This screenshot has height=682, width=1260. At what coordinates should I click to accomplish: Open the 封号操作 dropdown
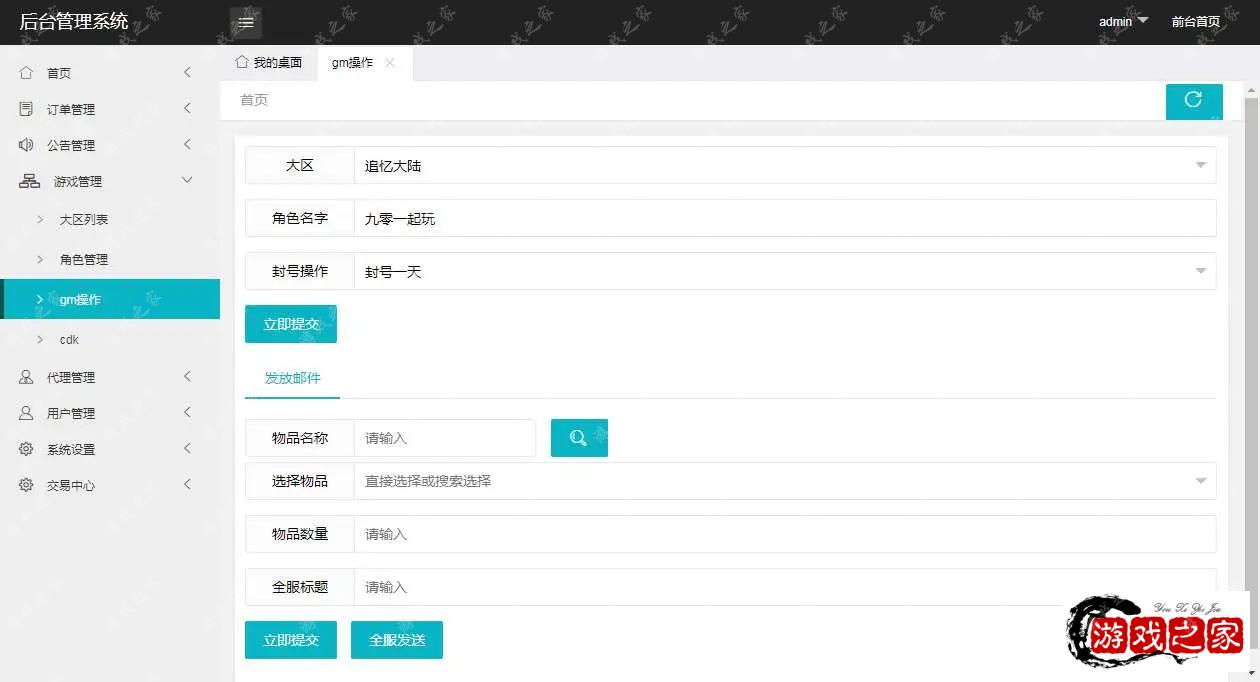(784, 271)
